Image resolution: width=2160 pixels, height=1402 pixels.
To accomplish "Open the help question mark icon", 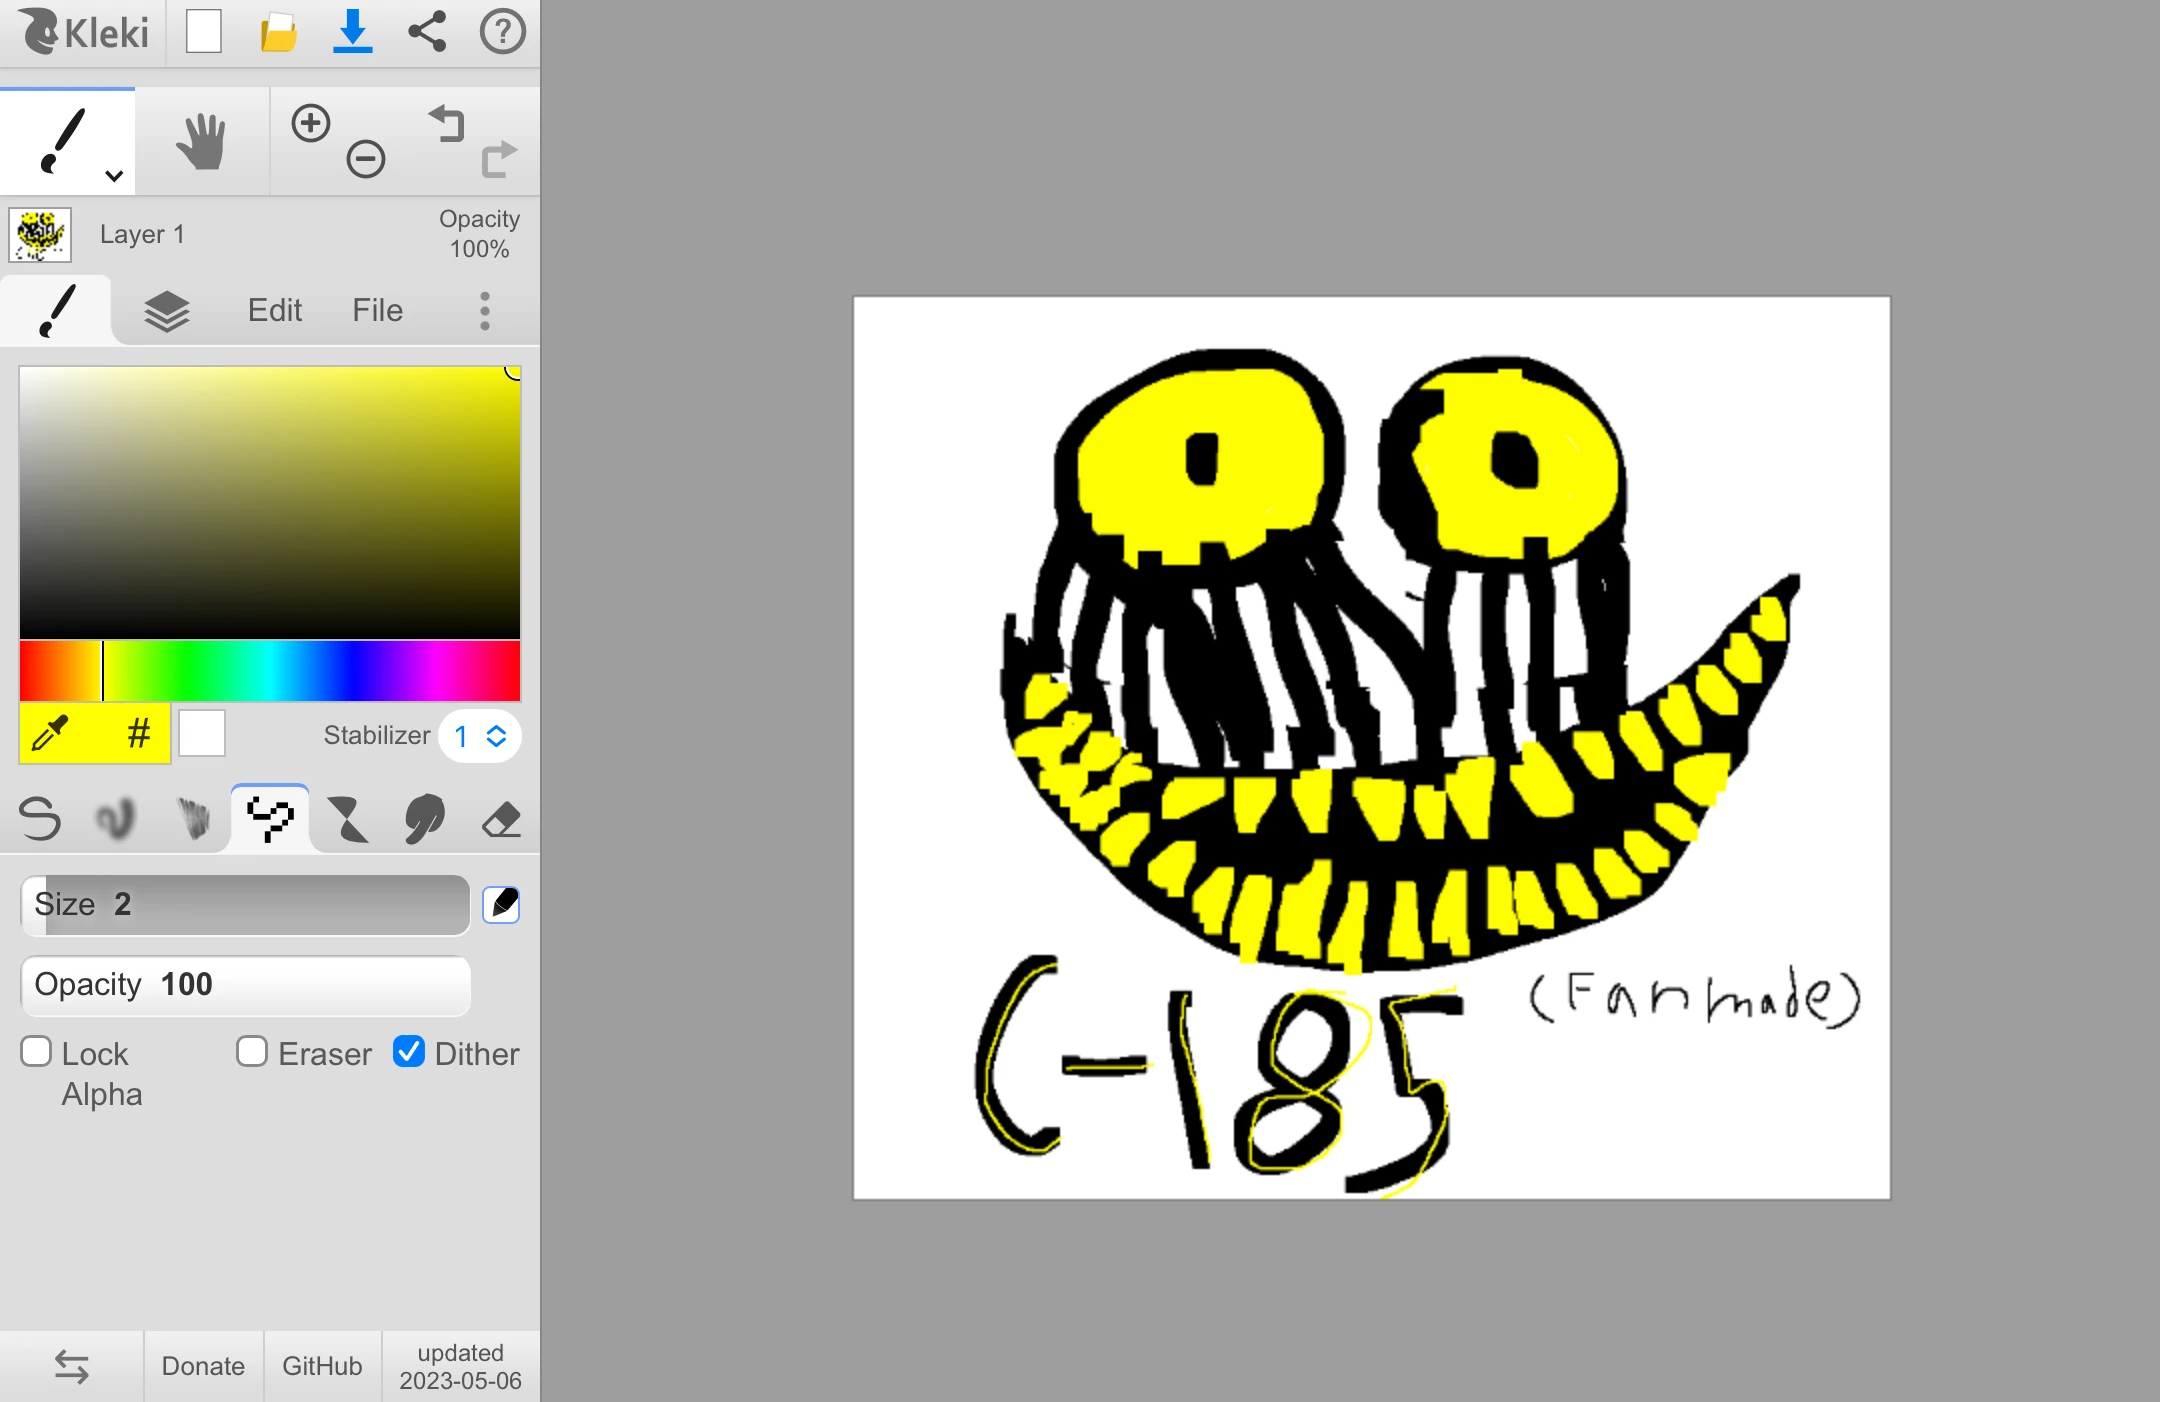I will [x=502, y=32].
